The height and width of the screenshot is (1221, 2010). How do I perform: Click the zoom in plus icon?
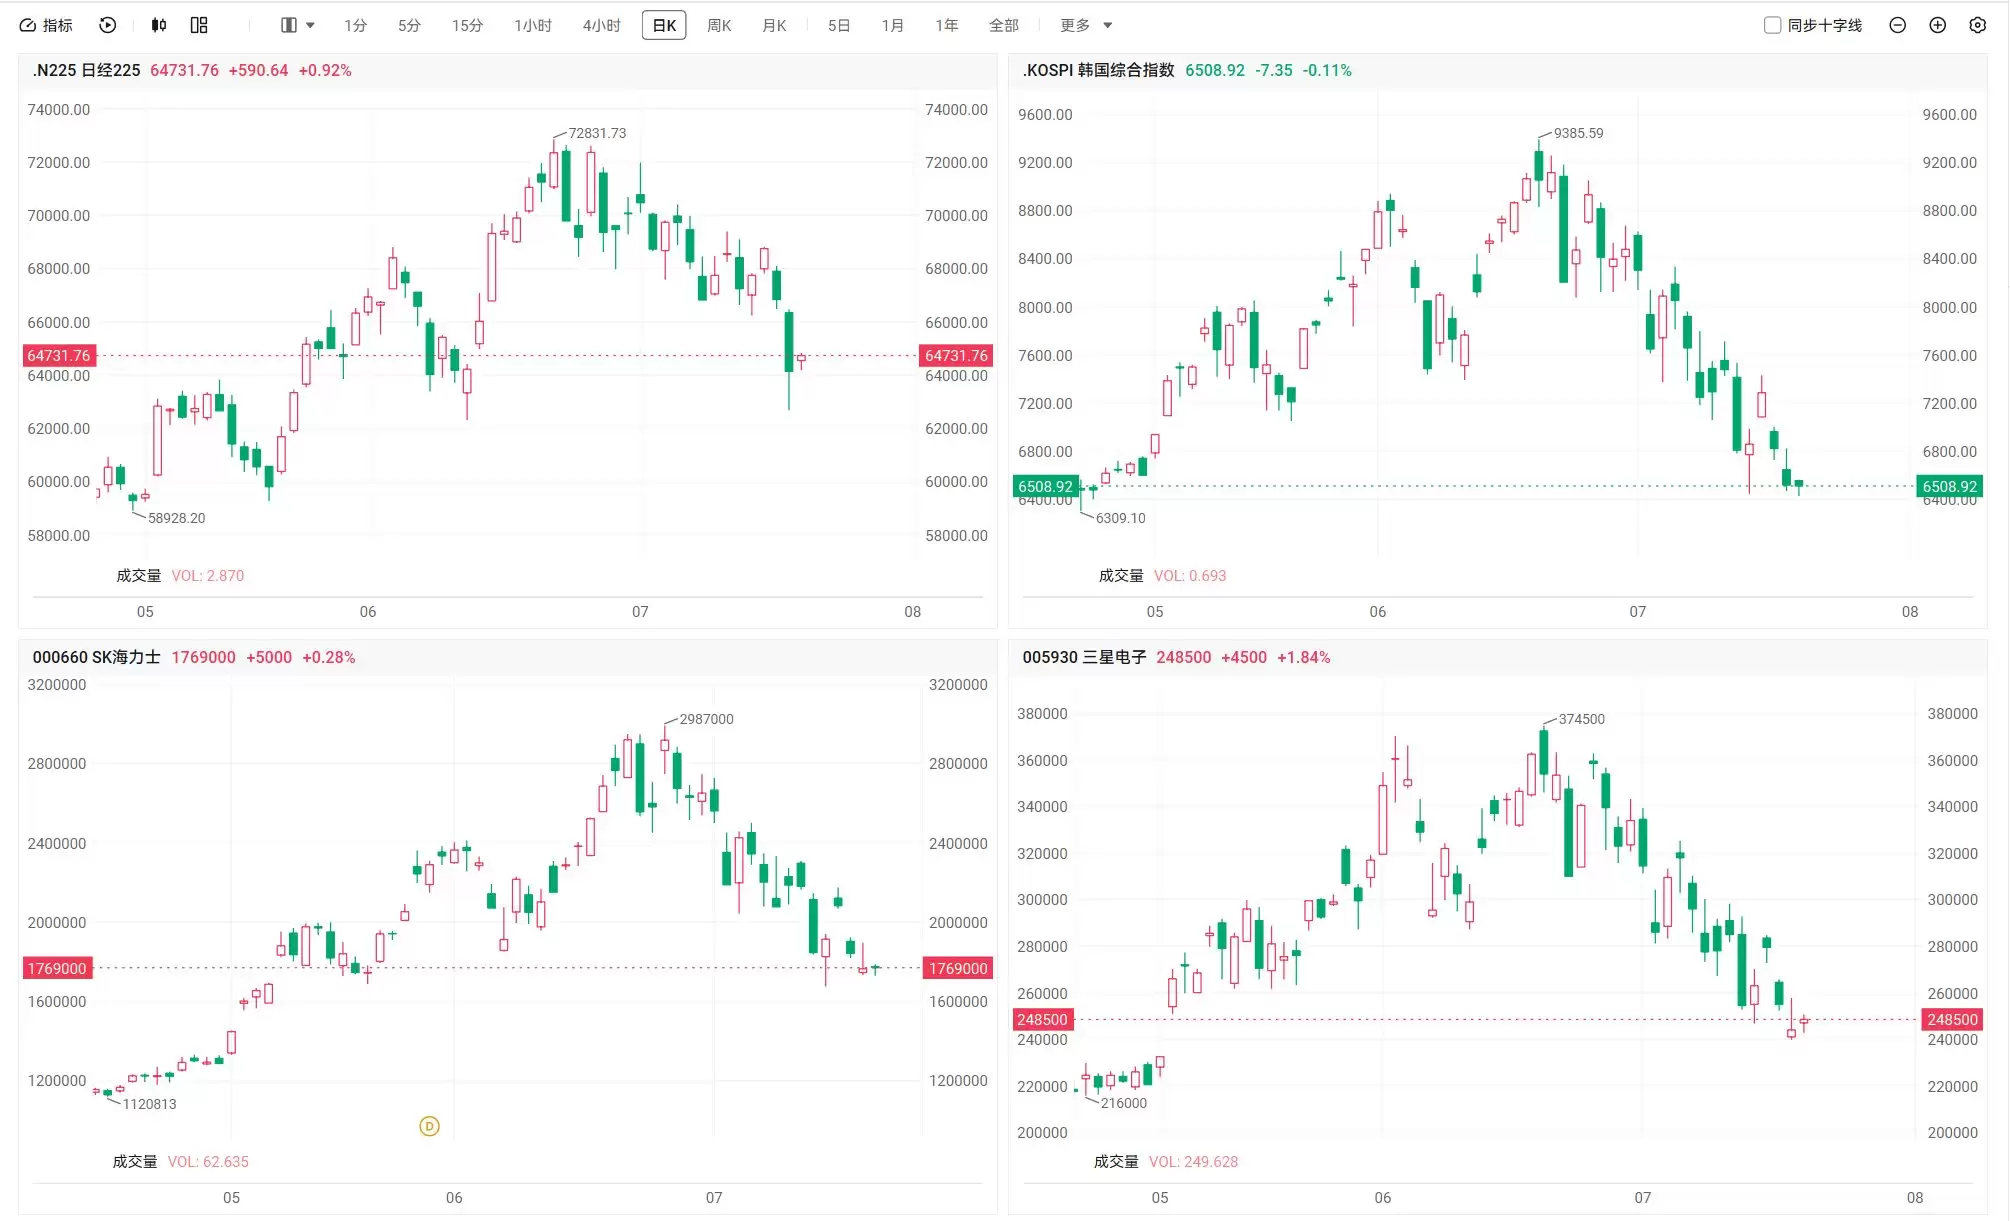[x=1937, y=25]
